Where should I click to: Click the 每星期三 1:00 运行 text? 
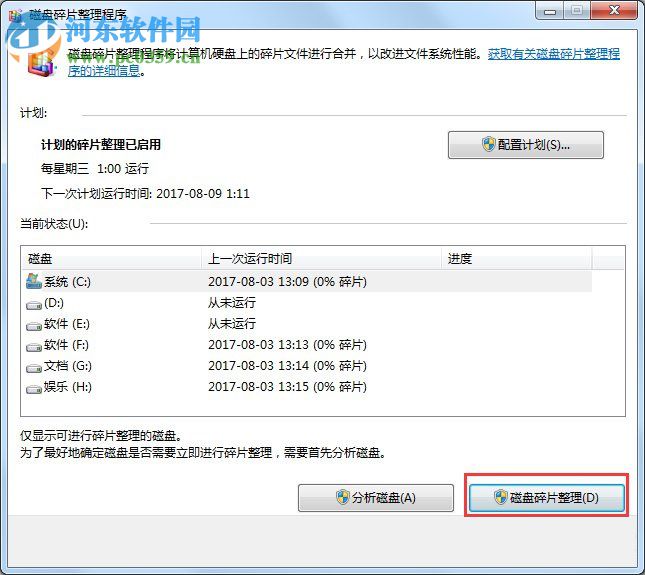[95, 169]
